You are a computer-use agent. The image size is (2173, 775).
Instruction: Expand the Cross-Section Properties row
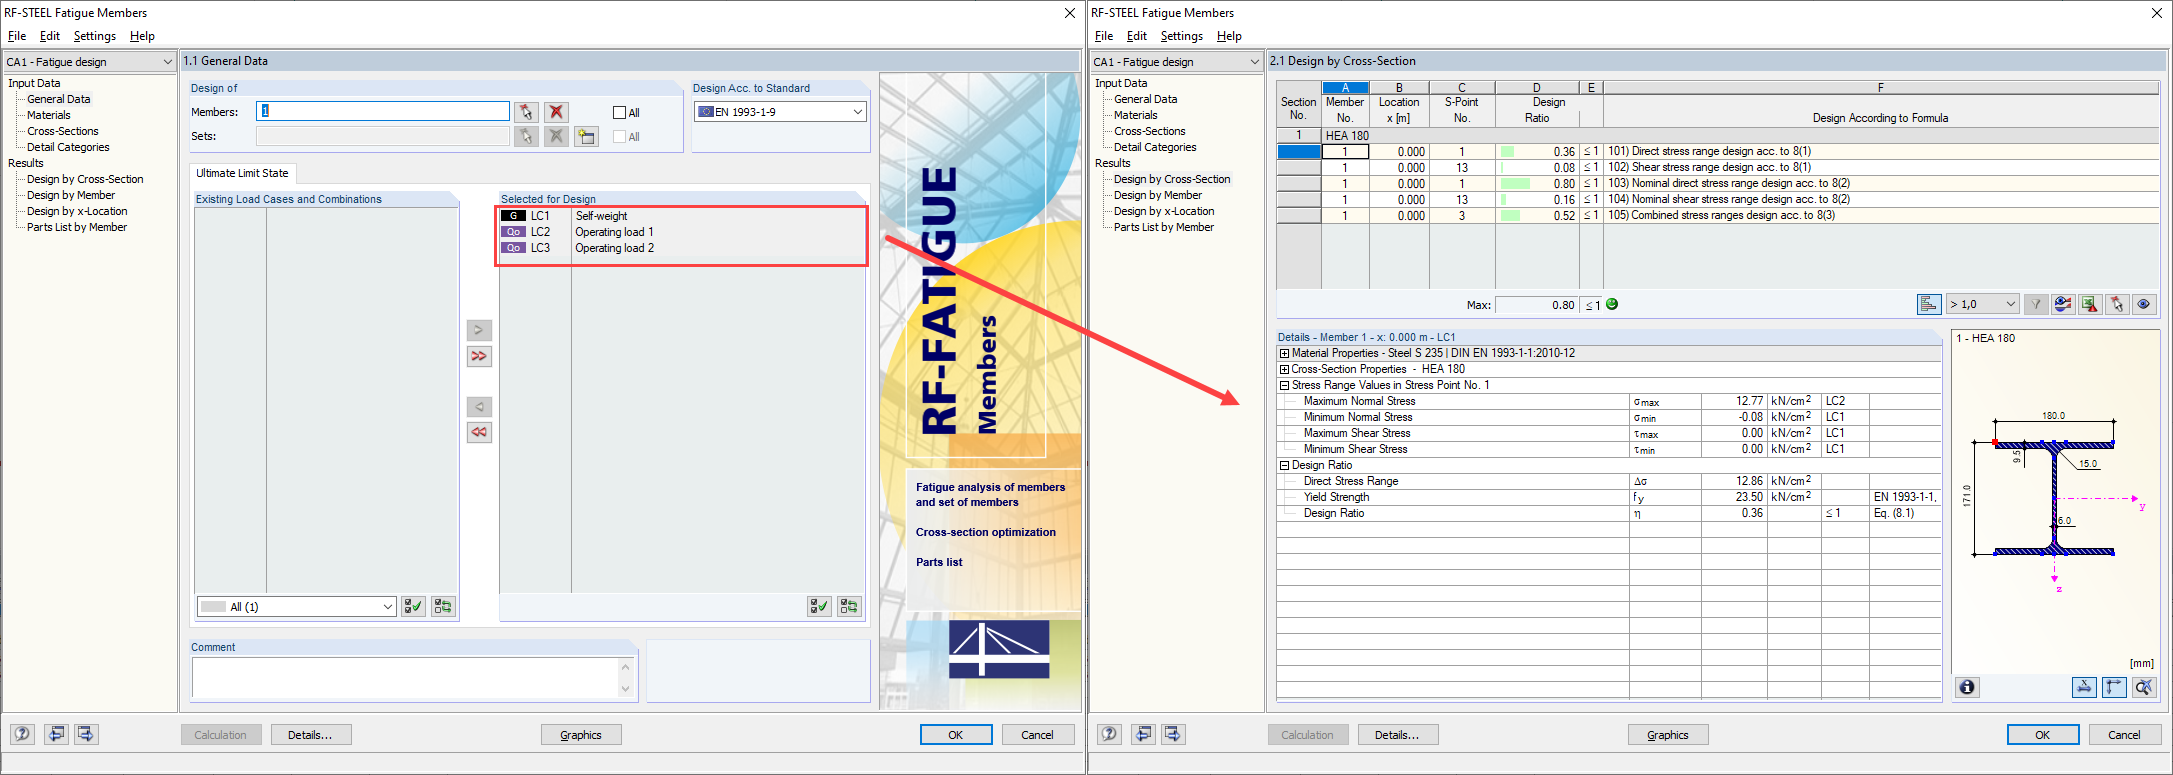pos(1285,369)
